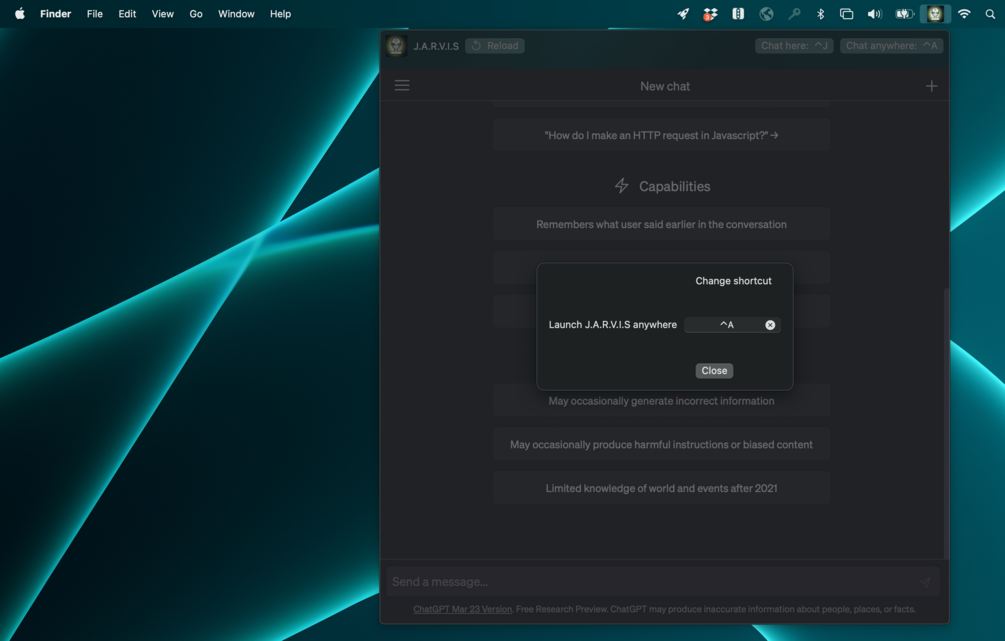Screen dimensions: 1005x641
Task: Open the File menu
Action: [x=95, y=13]
